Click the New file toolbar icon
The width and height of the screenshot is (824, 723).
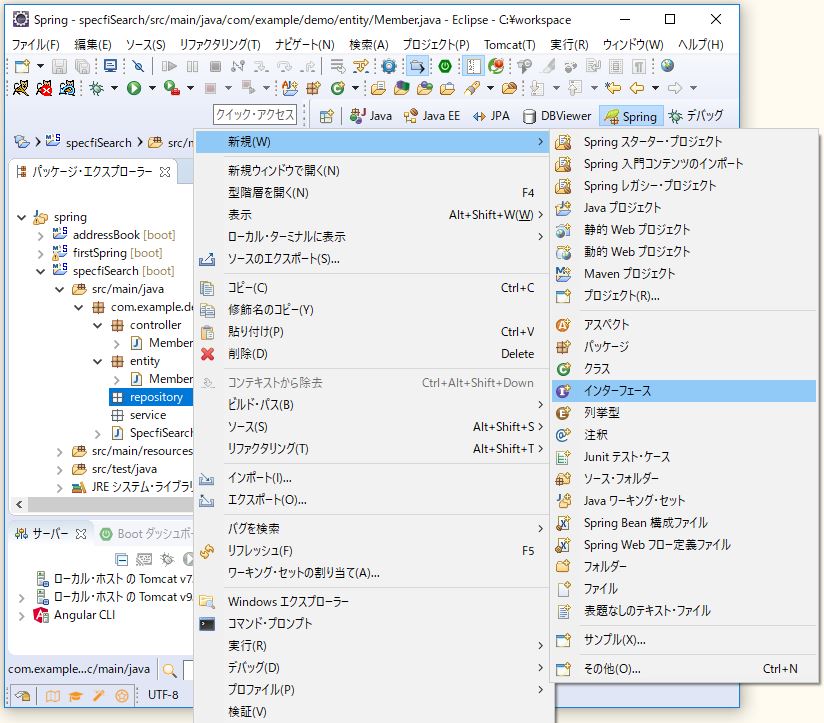click(22, 66)
